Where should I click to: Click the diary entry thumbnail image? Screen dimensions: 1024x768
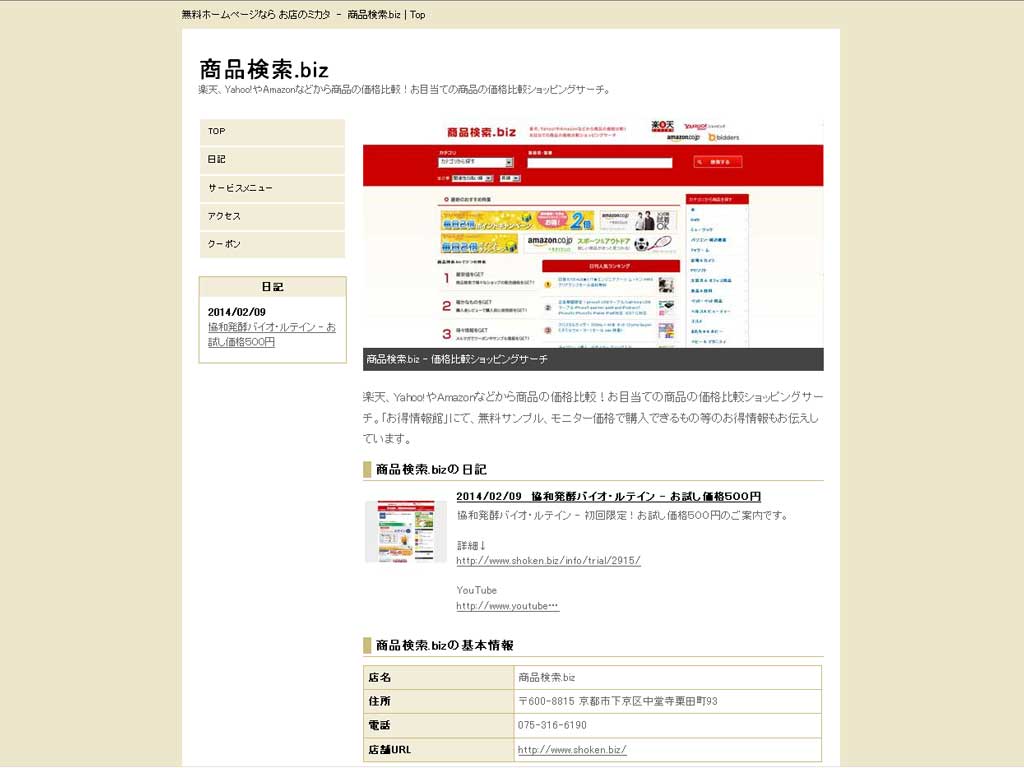[406, 532]
